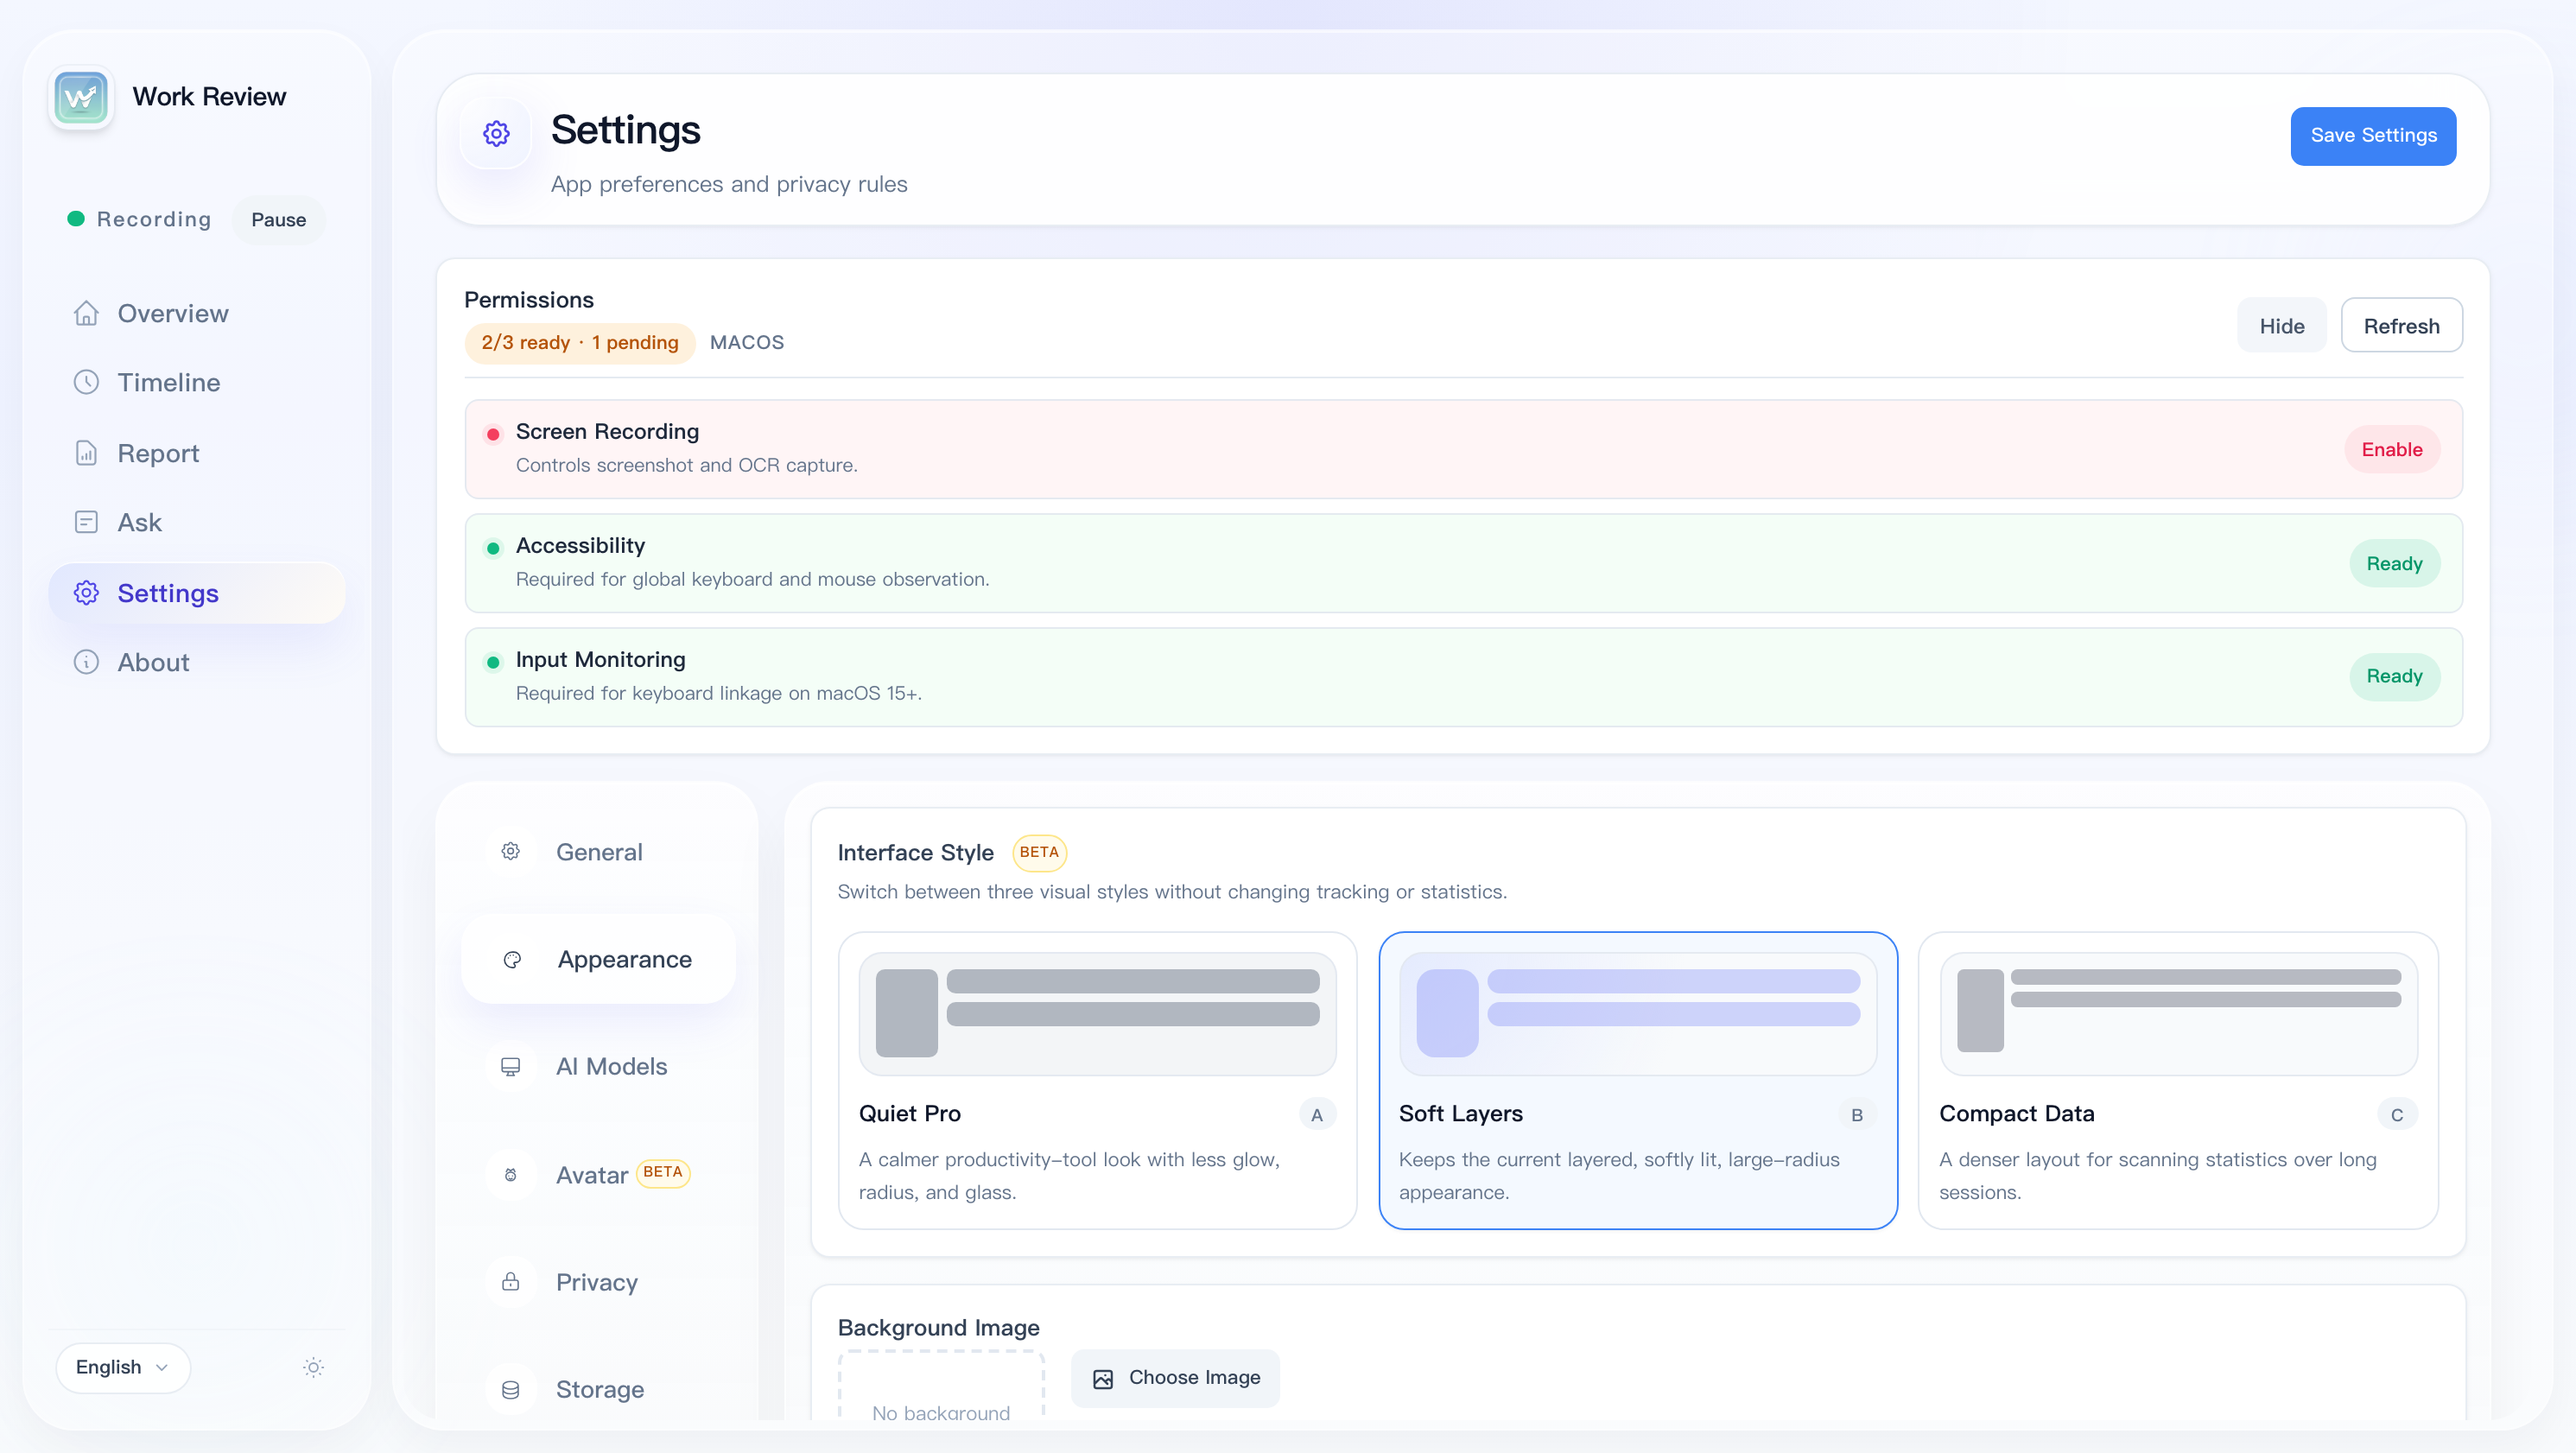Select the Appearance settings tab
2576x1453 pixels.
[x=598, y=960]
